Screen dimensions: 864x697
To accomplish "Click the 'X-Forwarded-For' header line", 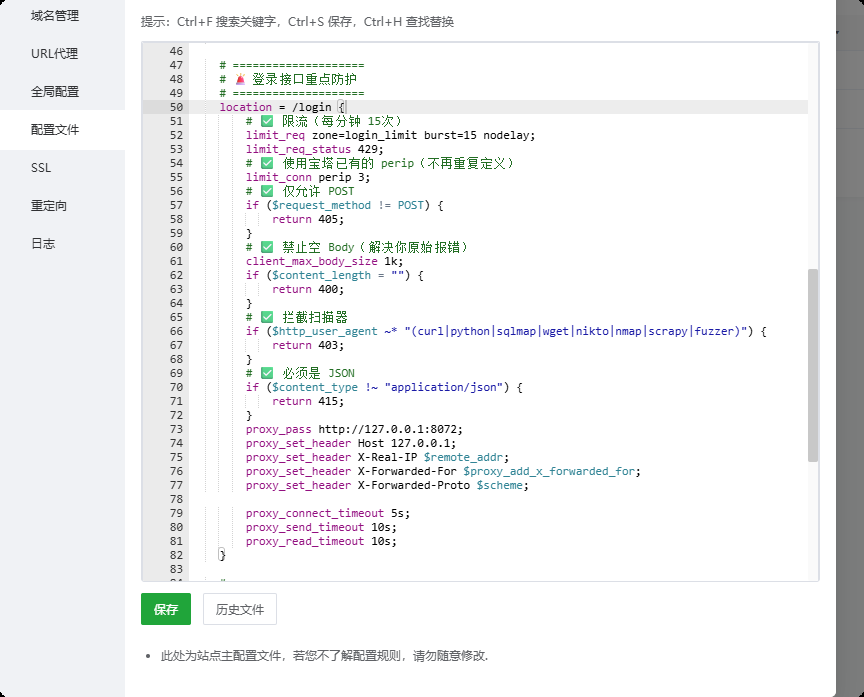I will click(443, 472).
